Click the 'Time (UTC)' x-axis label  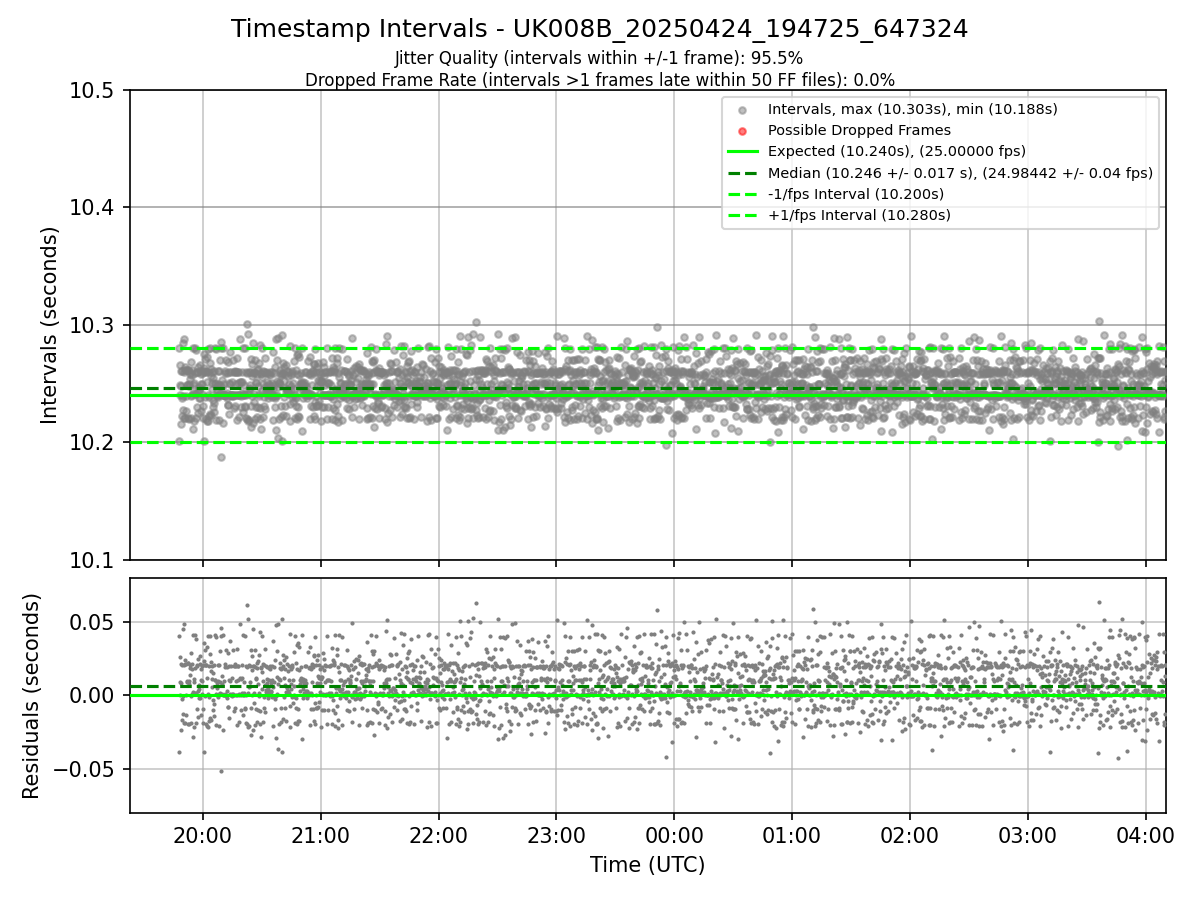[x=647, y=865]
